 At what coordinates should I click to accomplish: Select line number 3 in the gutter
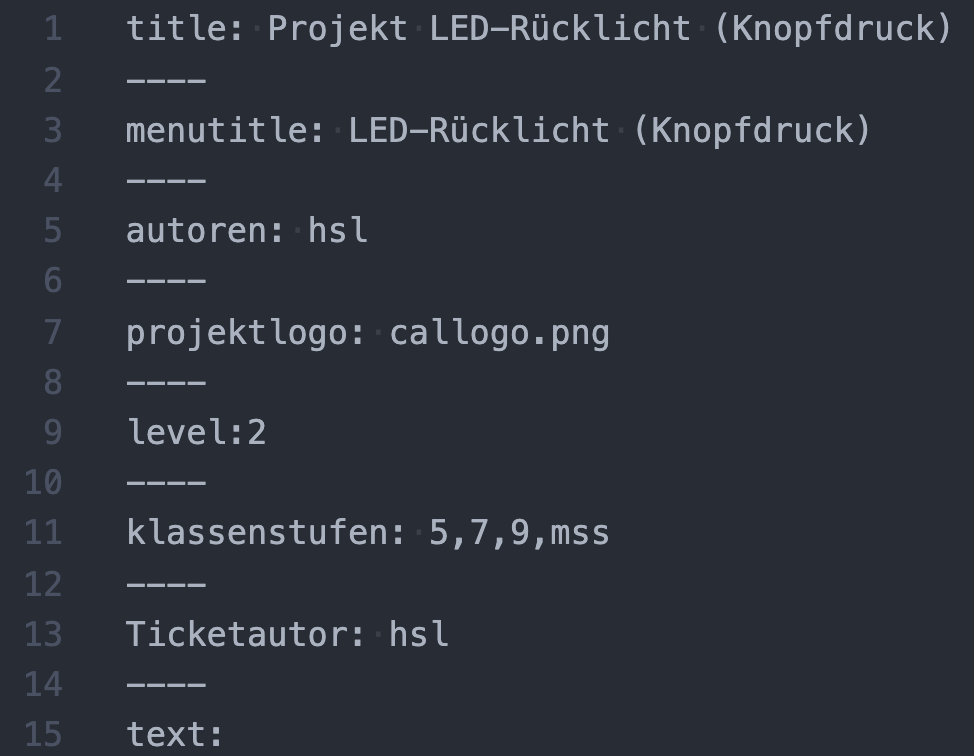[x=52, y=130]
